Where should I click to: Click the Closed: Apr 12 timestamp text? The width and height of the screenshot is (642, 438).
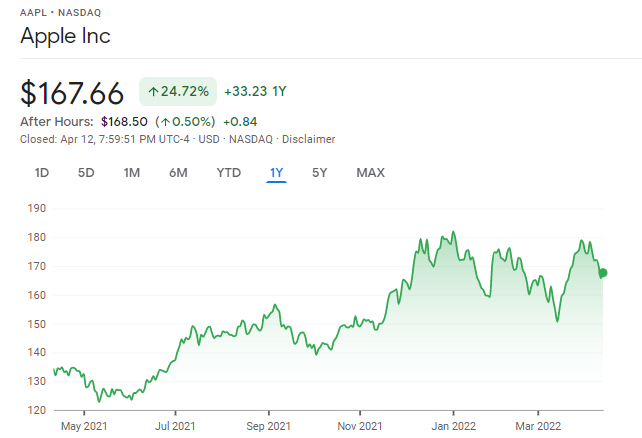point(105,140)
